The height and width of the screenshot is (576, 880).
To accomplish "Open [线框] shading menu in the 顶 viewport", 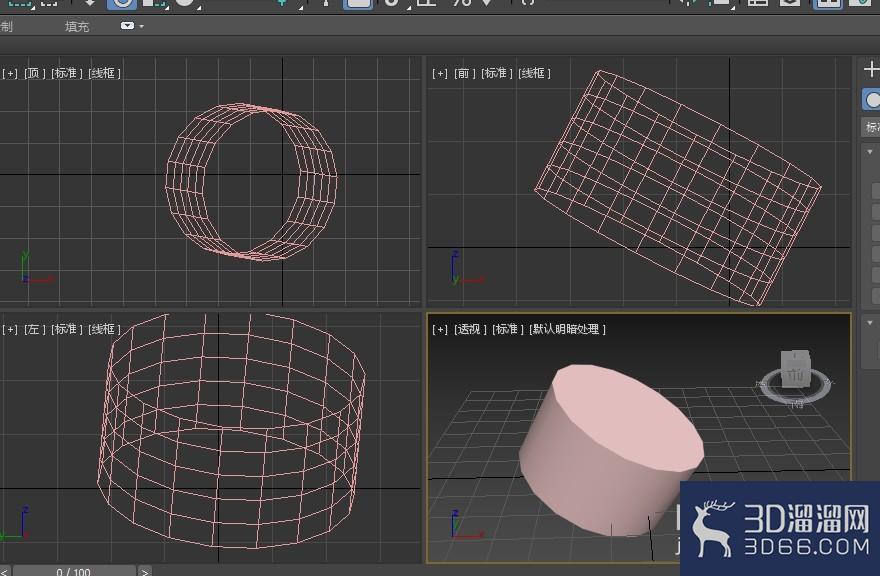I will coord(104,73).
